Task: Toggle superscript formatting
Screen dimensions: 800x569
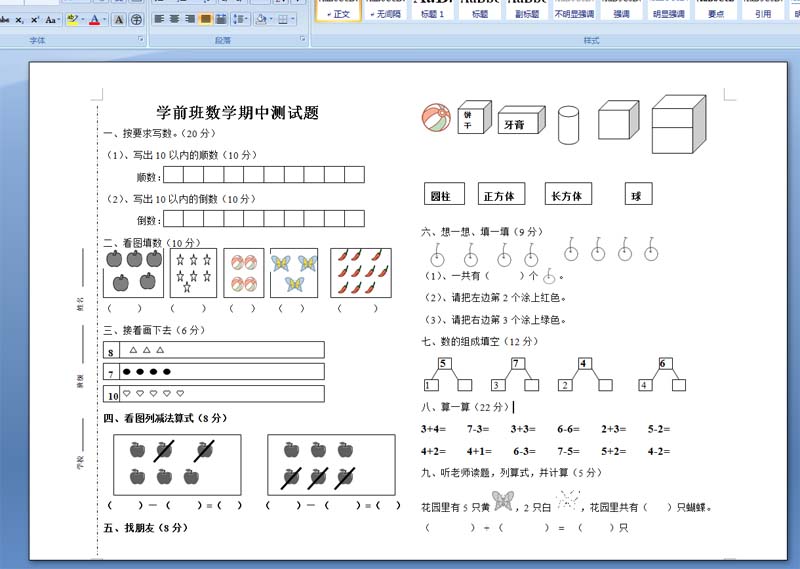Action: pos(35,19)
